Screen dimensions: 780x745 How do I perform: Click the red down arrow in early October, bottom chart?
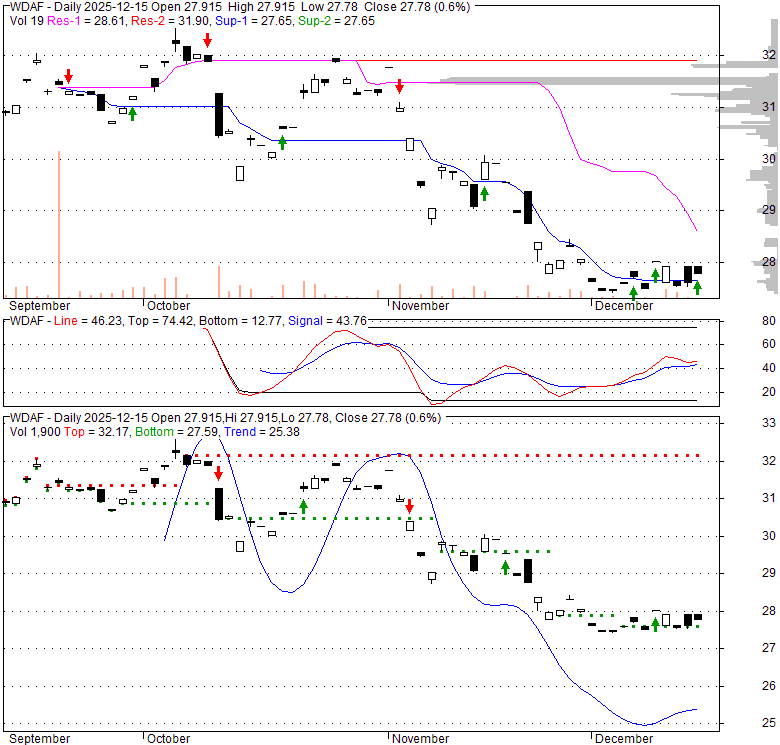[218, 471]
